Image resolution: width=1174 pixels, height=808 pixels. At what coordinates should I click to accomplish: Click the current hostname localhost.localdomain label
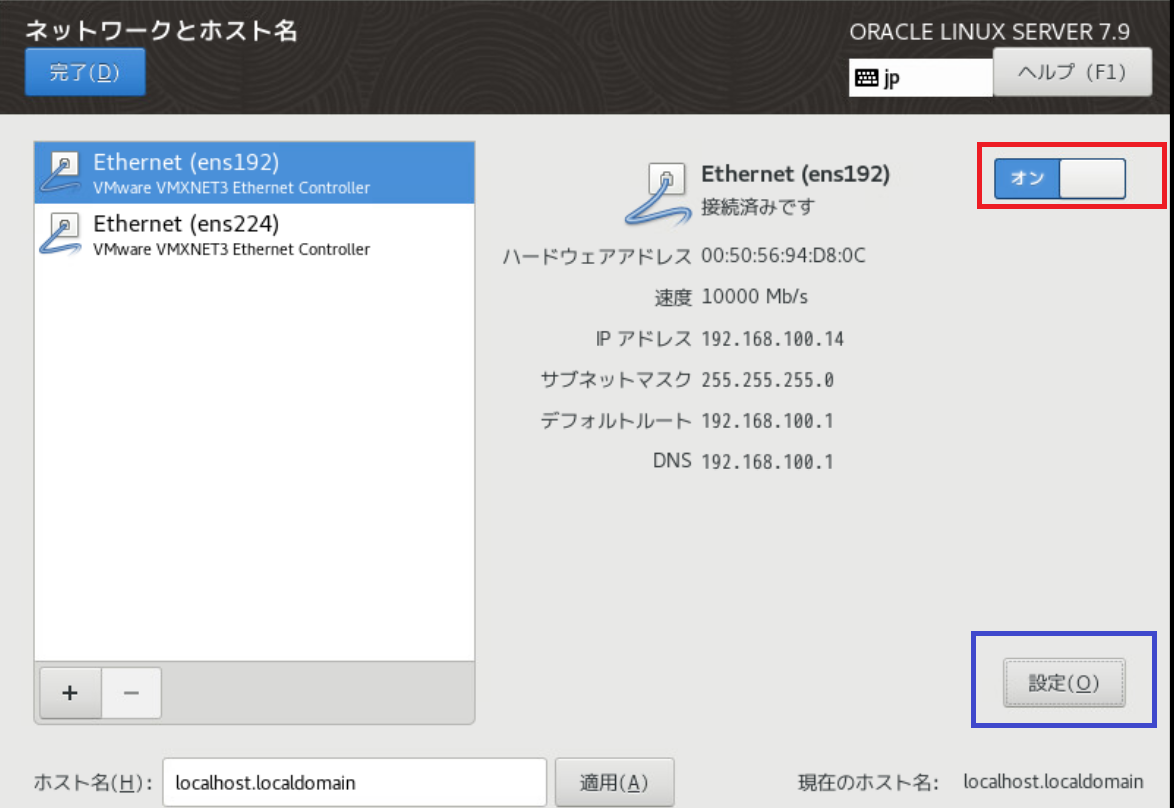click(x=1053, y=782)
